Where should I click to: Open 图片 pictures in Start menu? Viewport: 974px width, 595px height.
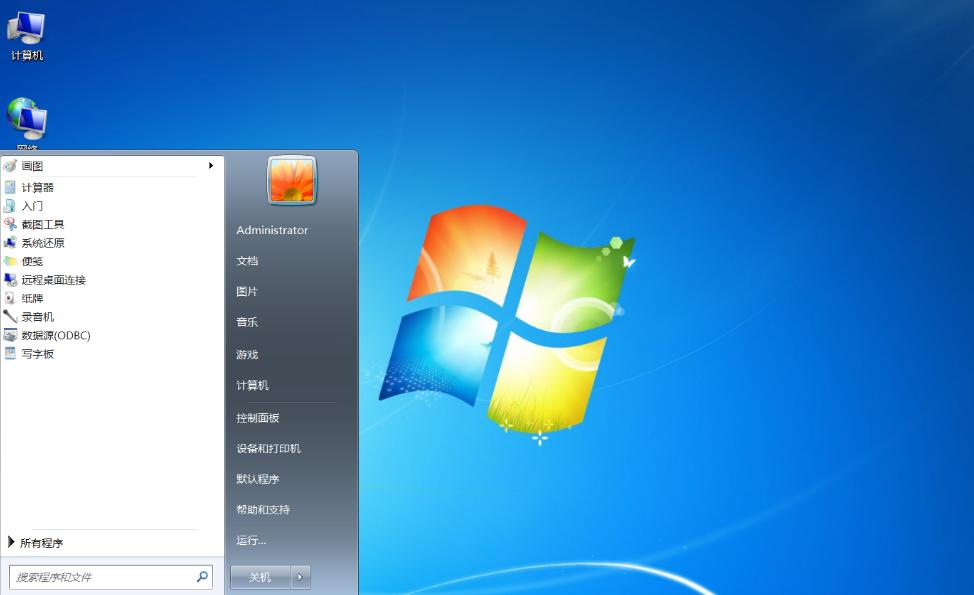247,291
